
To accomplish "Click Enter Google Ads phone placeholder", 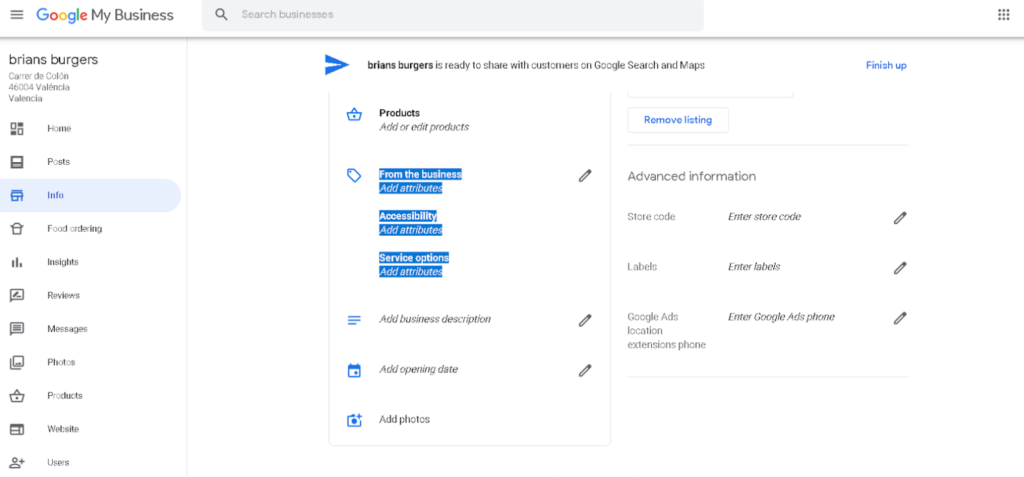I will coord(781,317).
